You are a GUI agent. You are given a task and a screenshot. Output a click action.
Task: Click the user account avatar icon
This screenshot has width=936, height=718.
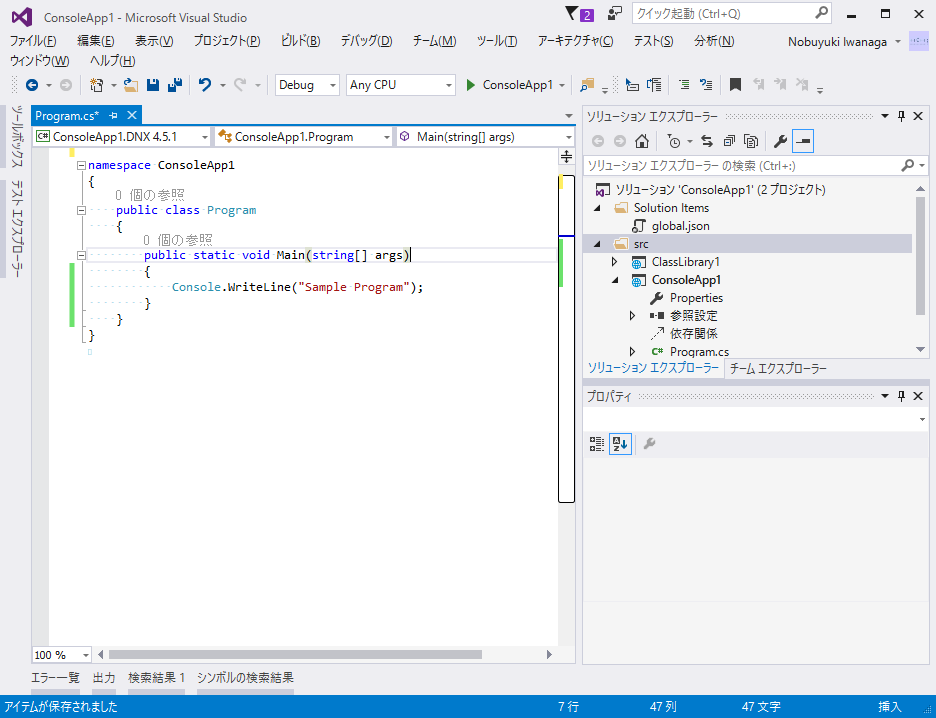coord(919,42)
